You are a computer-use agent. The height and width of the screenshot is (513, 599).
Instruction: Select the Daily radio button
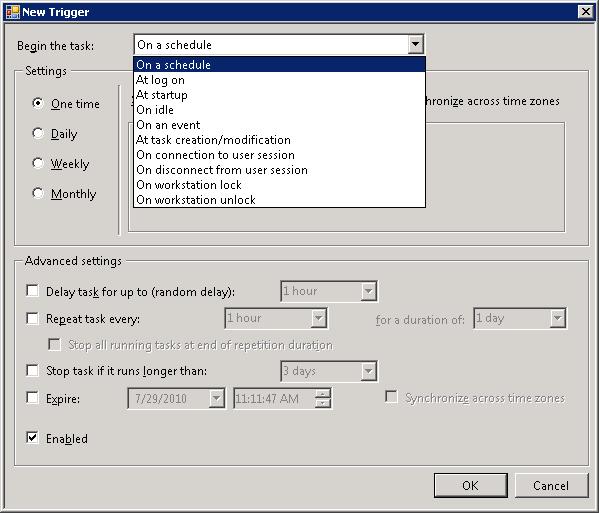point(38,133)
